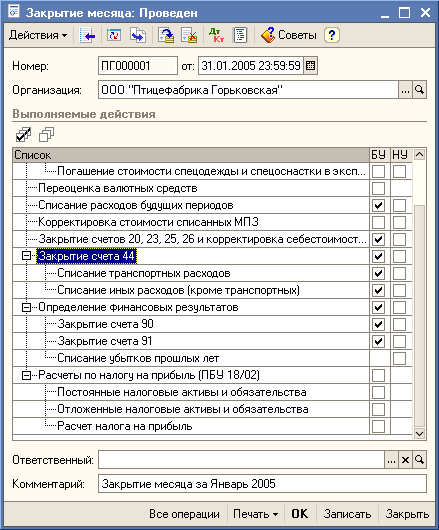The image size is (439, 530).
Task: Click ellipsis select button for Ответственный
Action: 391,460
